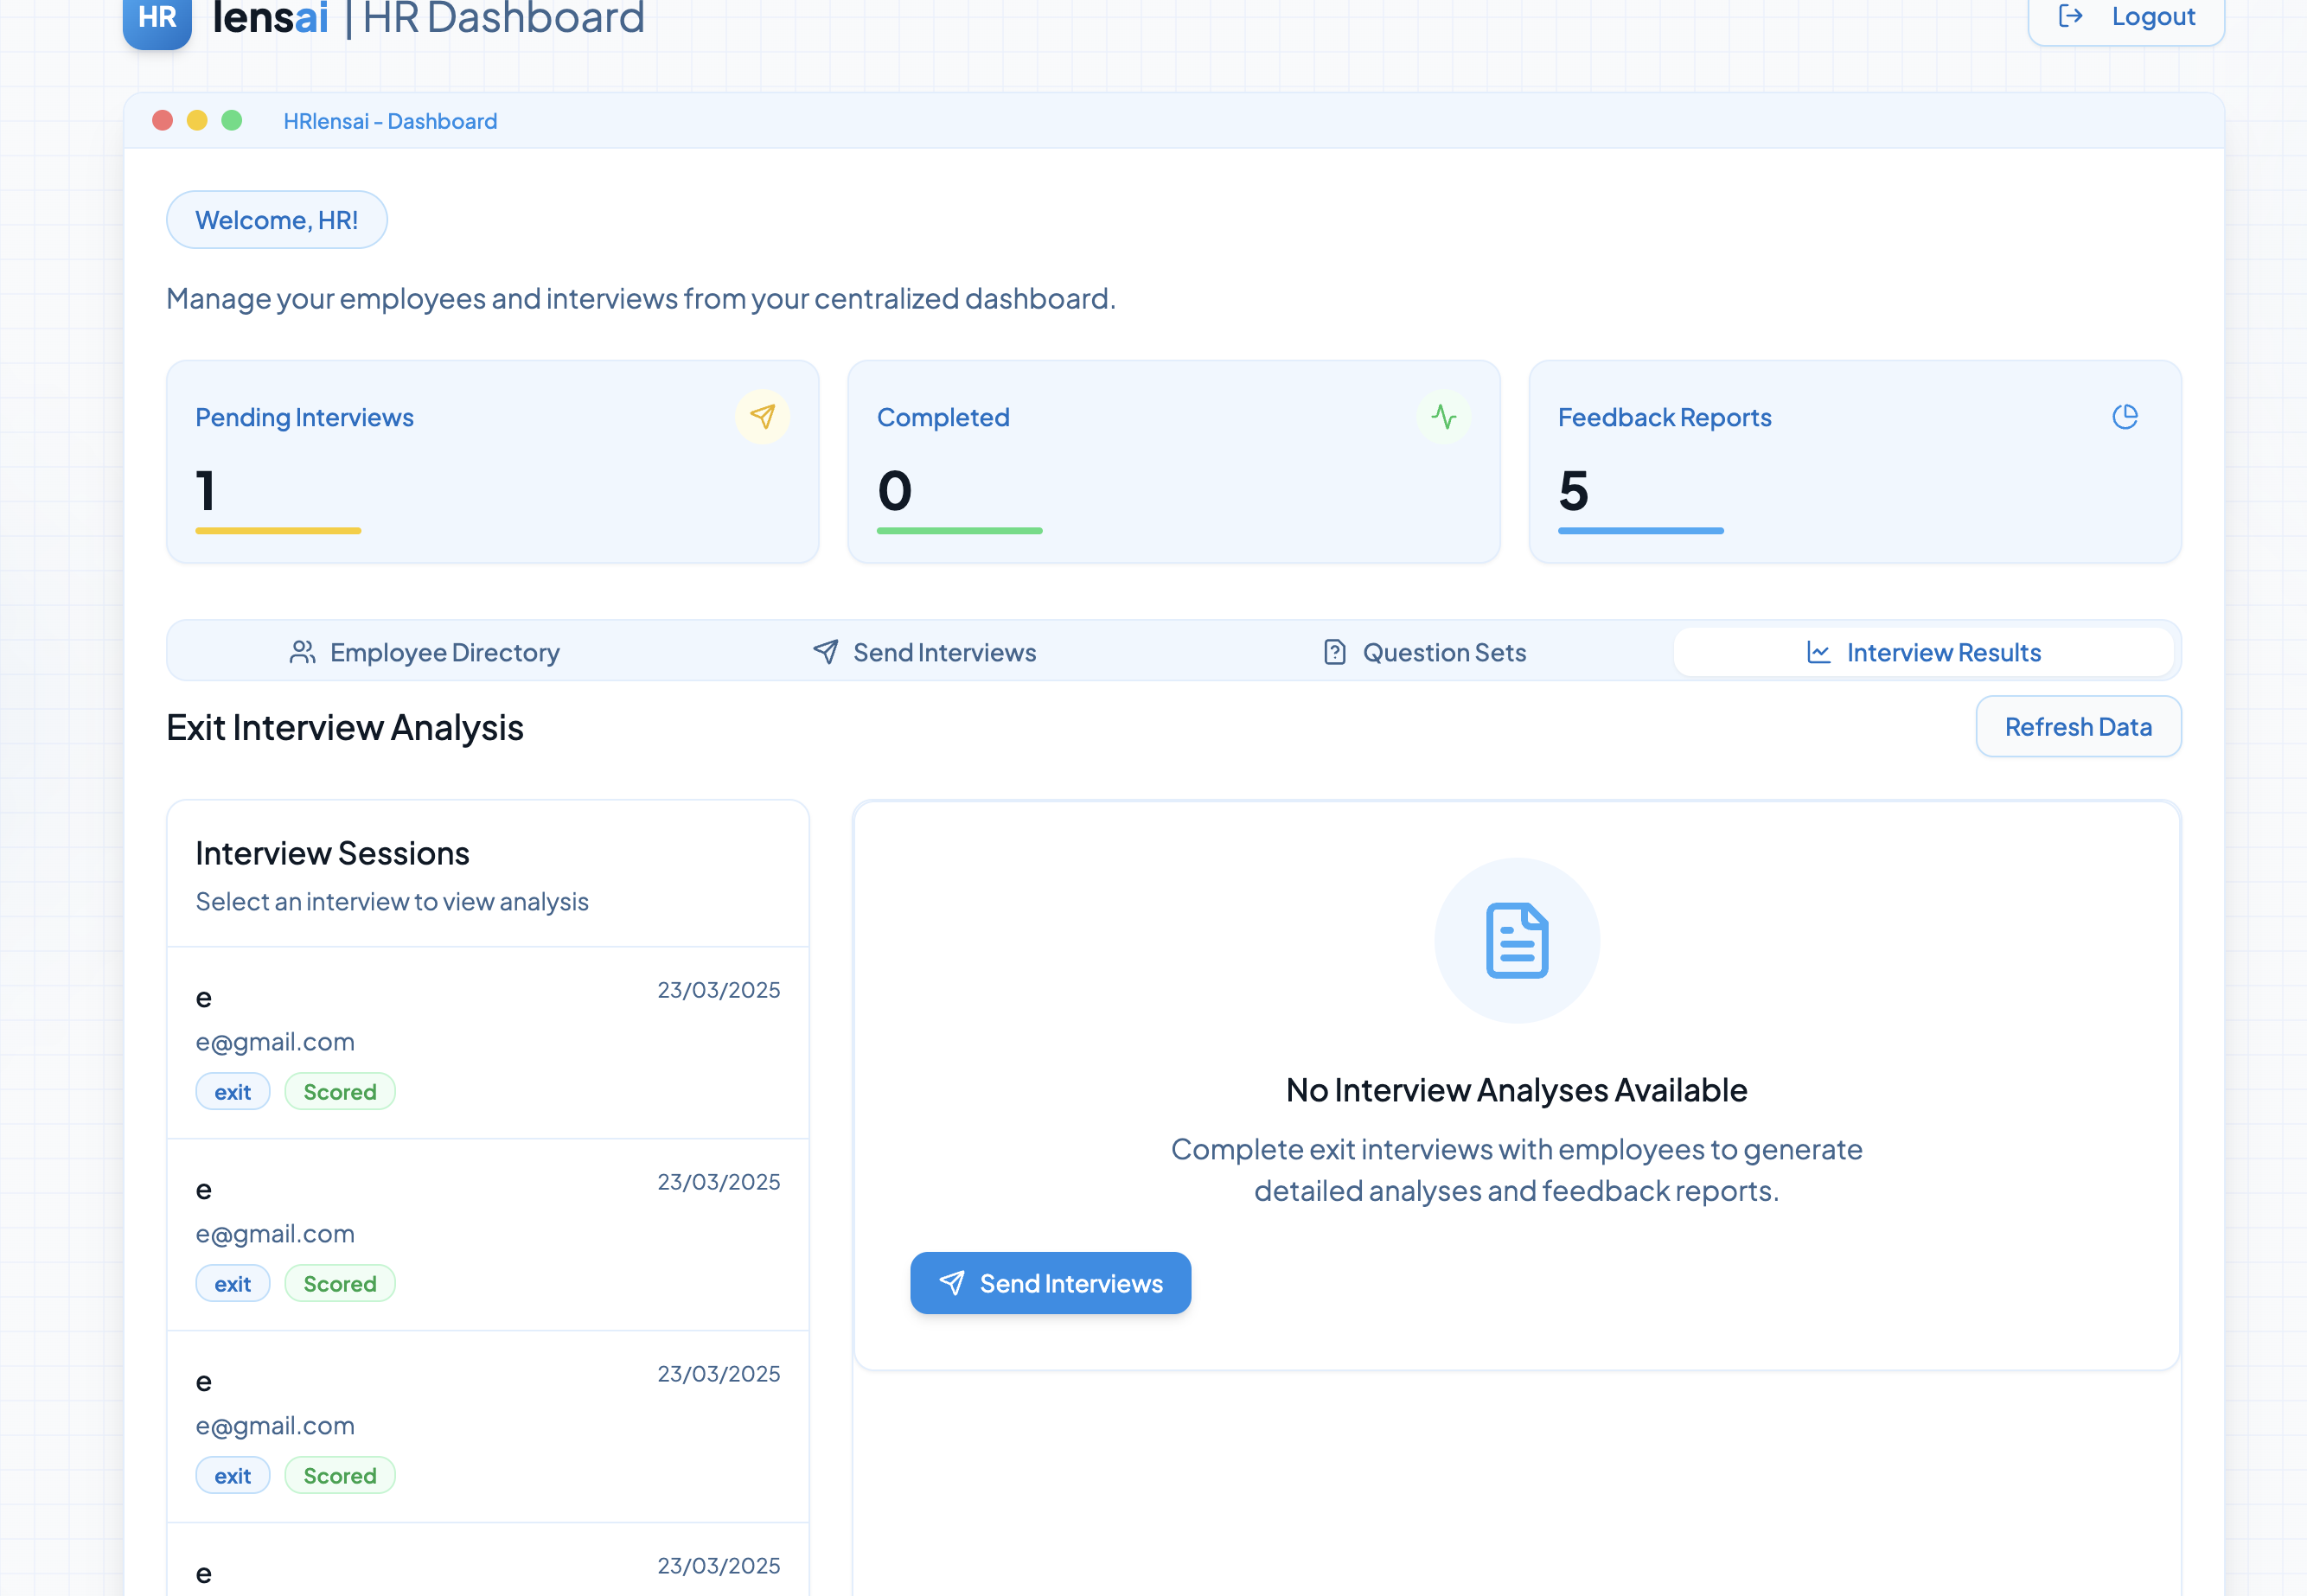Log out of the dashboard

[x=2126, y=17]
